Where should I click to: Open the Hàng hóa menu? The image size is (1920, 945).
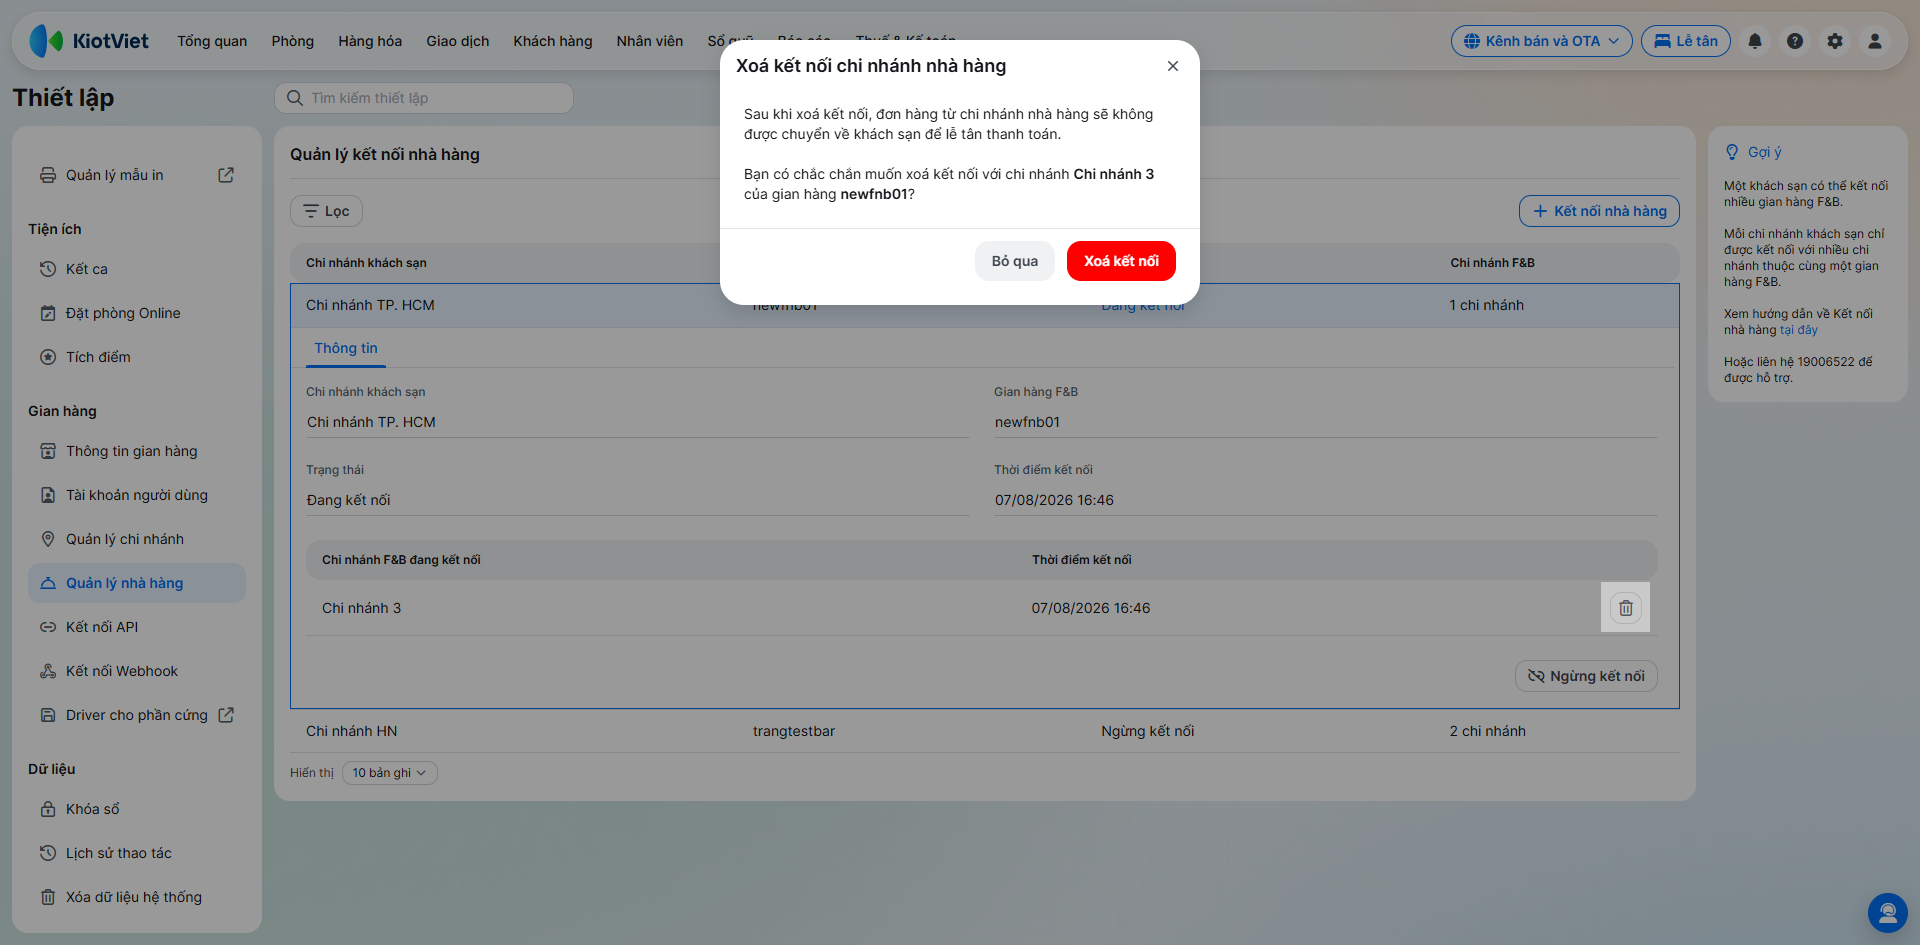[370, 41]
